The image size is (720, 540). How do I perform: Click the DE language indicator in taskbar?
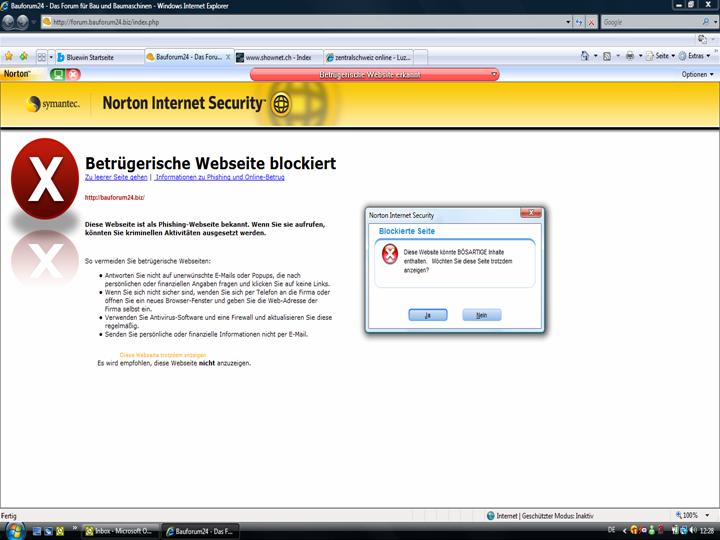click(x=611, y=530)
